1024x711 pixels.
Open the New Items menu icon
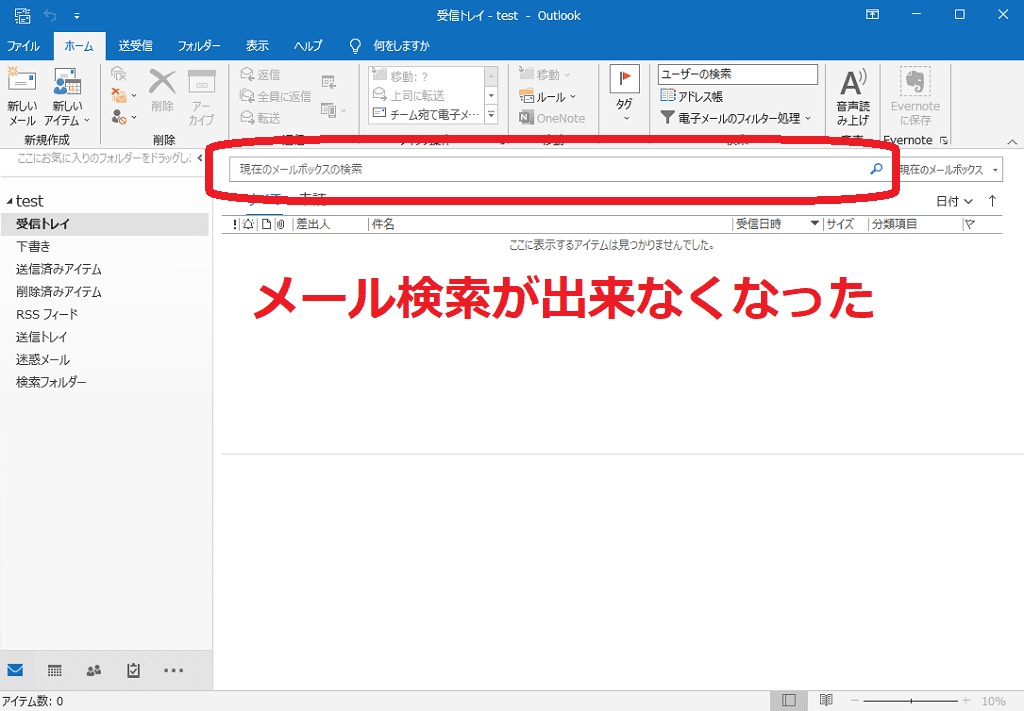67,85
